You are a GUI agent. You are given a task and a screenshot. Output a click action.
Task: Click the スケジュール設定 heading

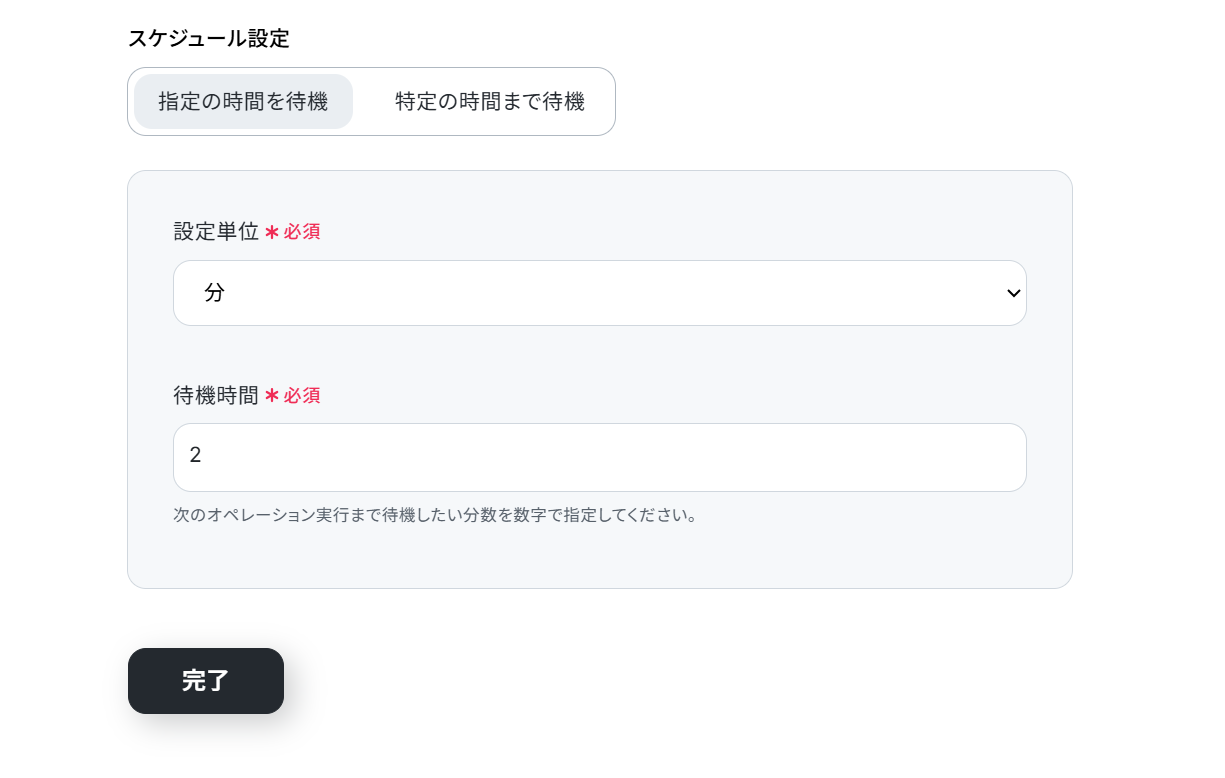[x=208, y=39]
